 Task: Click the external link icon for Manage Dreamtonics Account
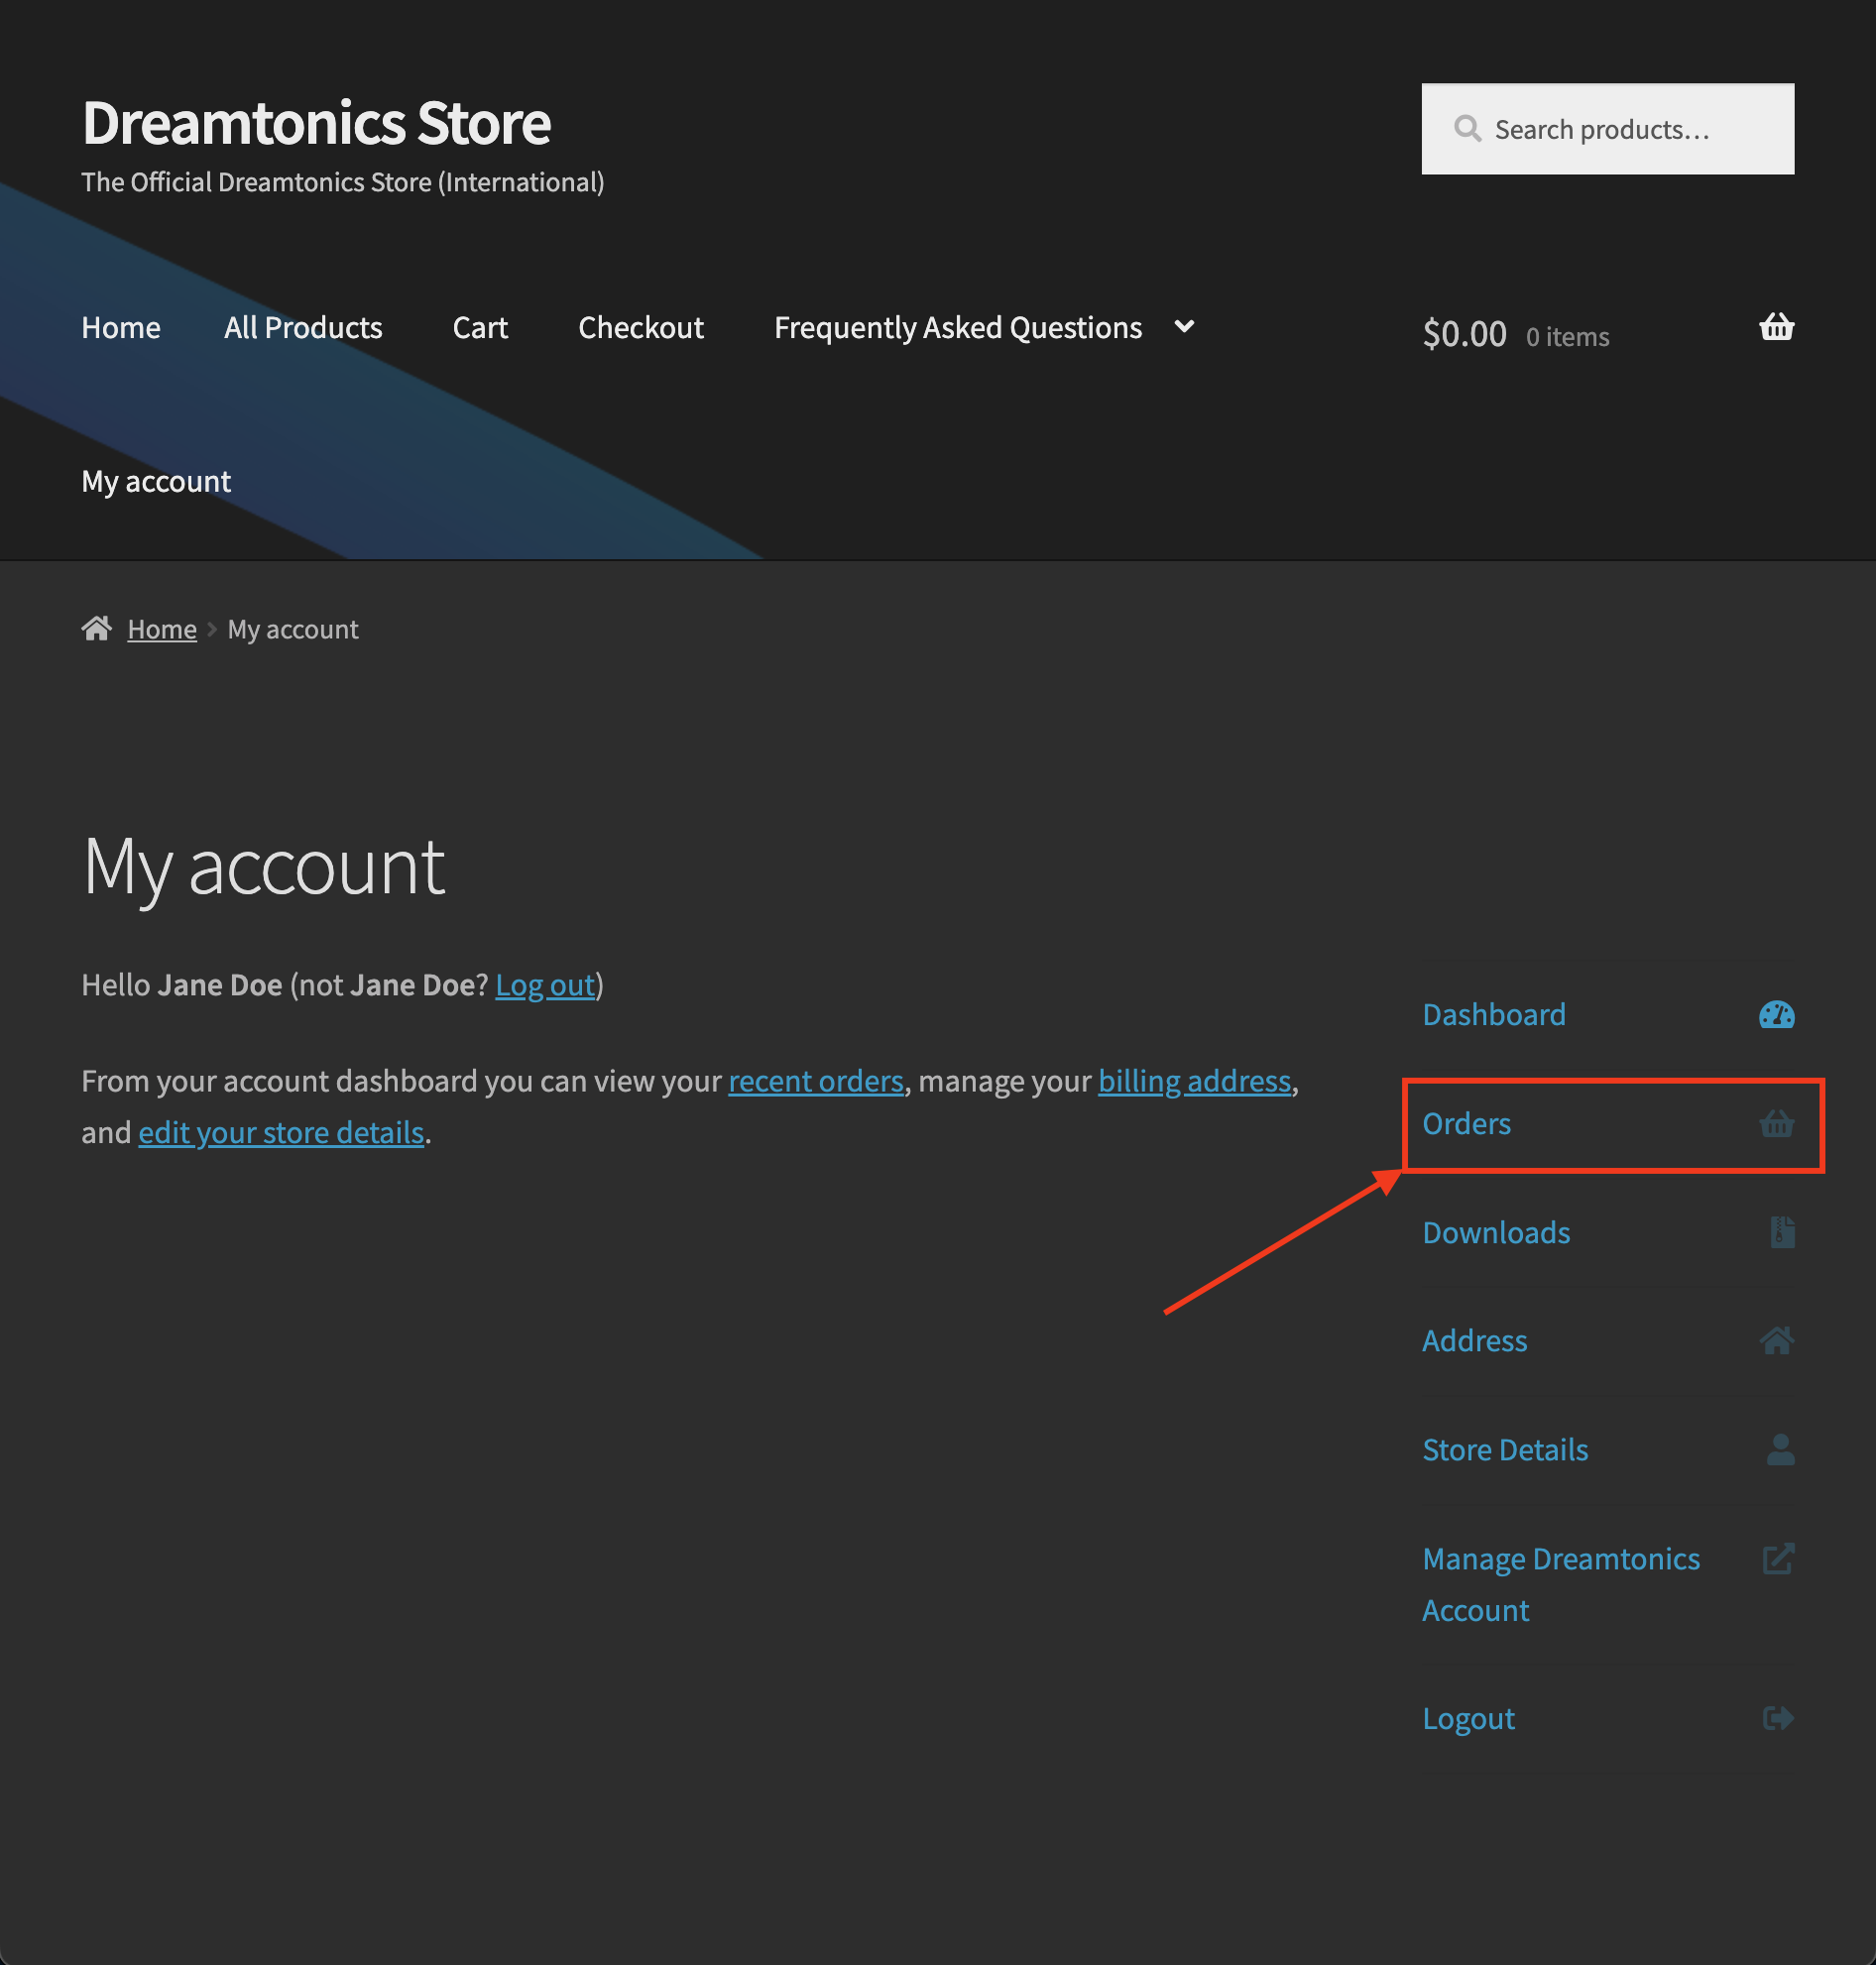coord(1778,1558)
